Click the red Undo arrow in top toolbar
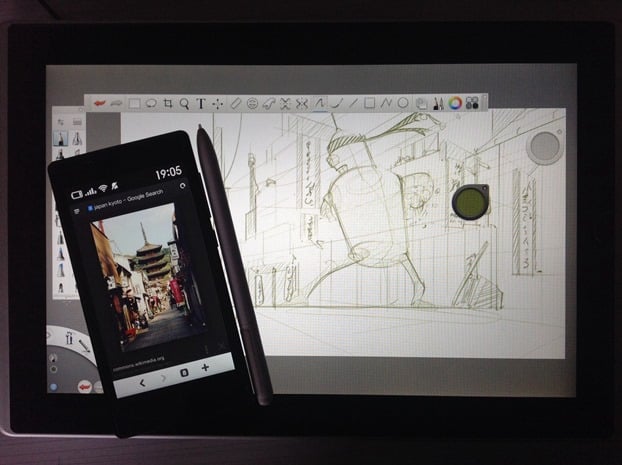This screenshot has height=465, width=622. pyautogui.click(x=99, y=104)
